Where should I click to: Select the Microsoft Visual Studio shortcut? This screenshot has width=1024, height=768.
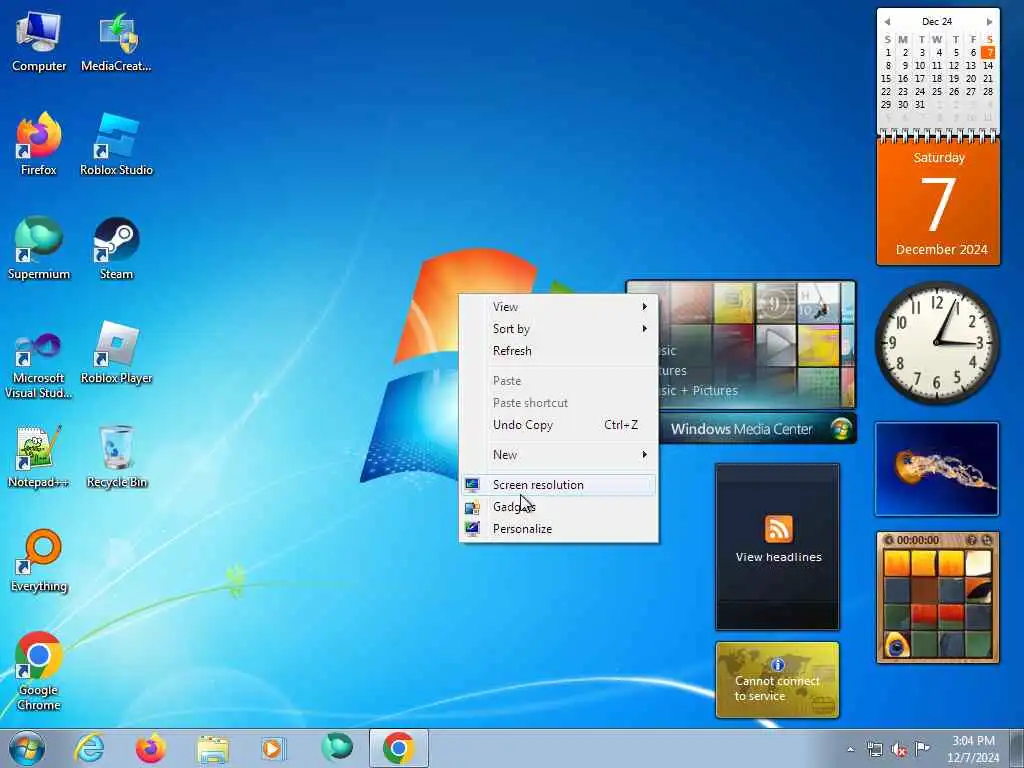pyautogui.click(x=39, y=366)
